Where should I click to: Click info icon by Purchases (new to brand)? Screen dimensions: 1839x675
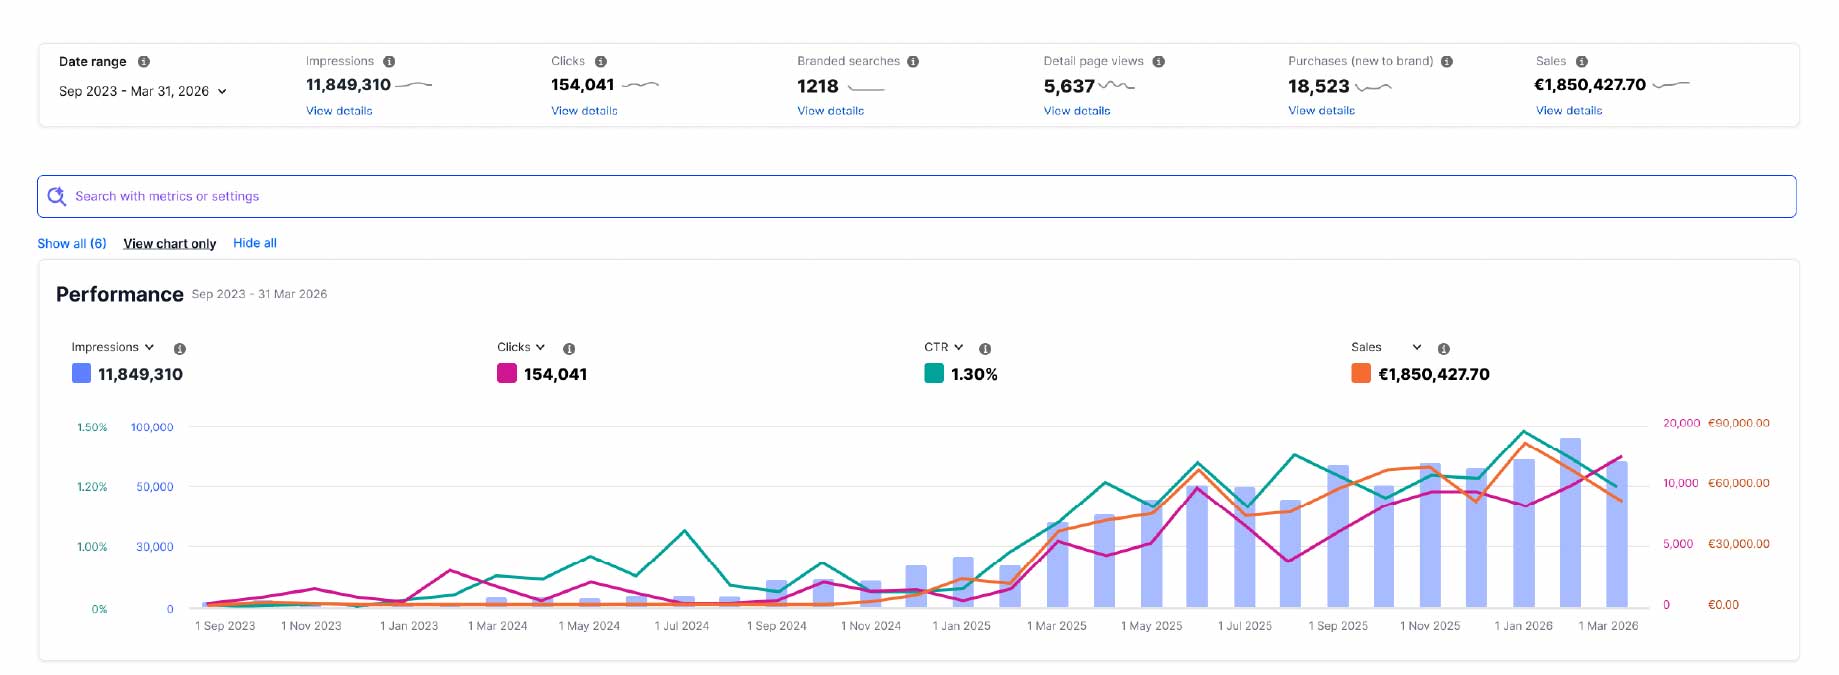[x=1447, y=62]
